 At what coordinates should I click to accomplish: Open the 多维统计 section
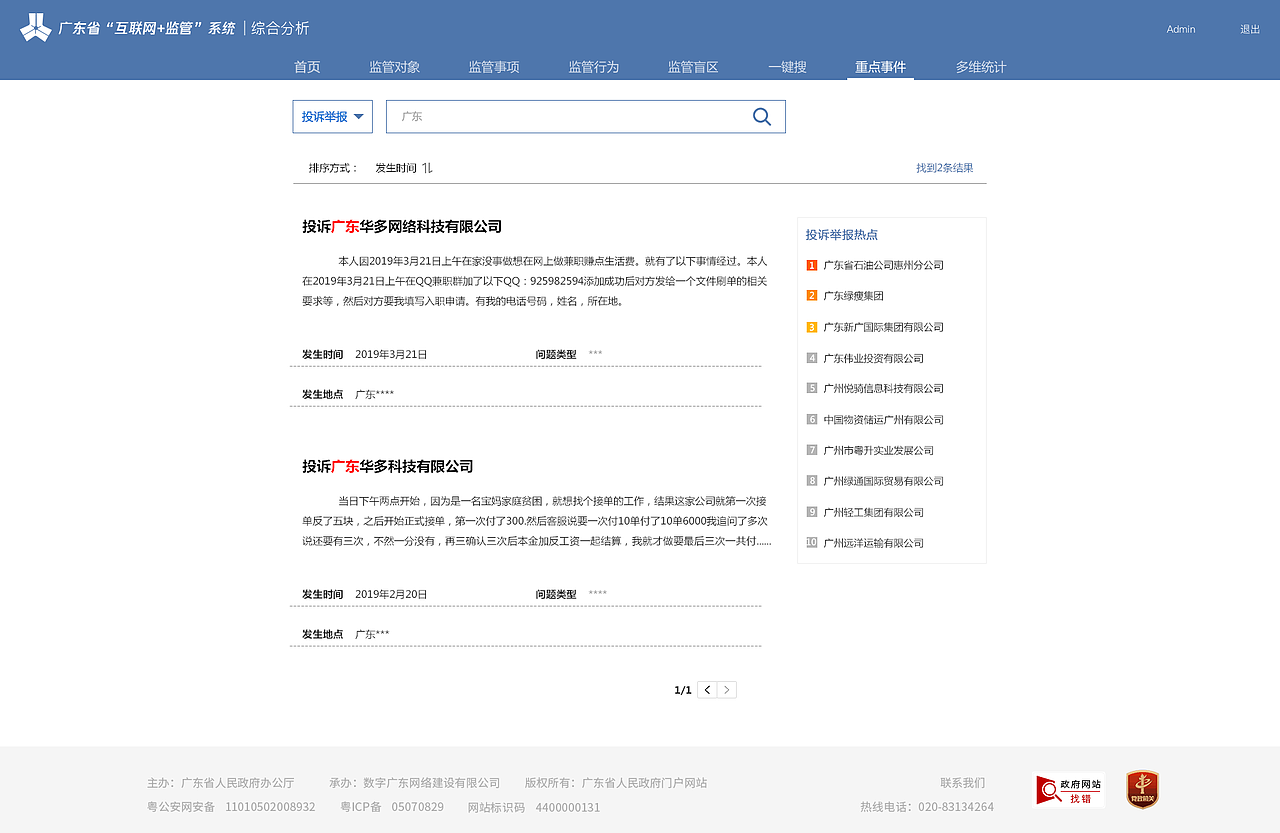pos(979,66)
